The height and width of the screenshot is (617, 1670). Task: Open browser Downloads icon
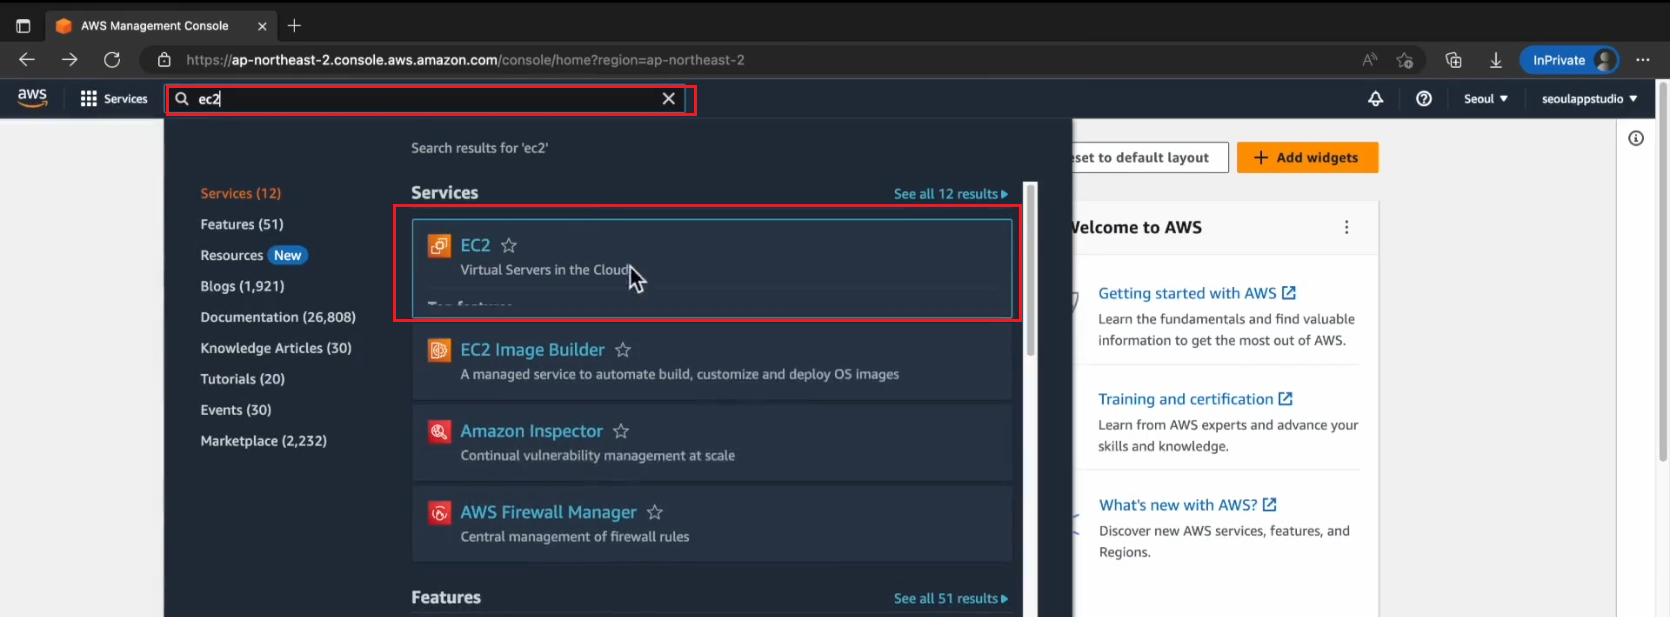1496,60
